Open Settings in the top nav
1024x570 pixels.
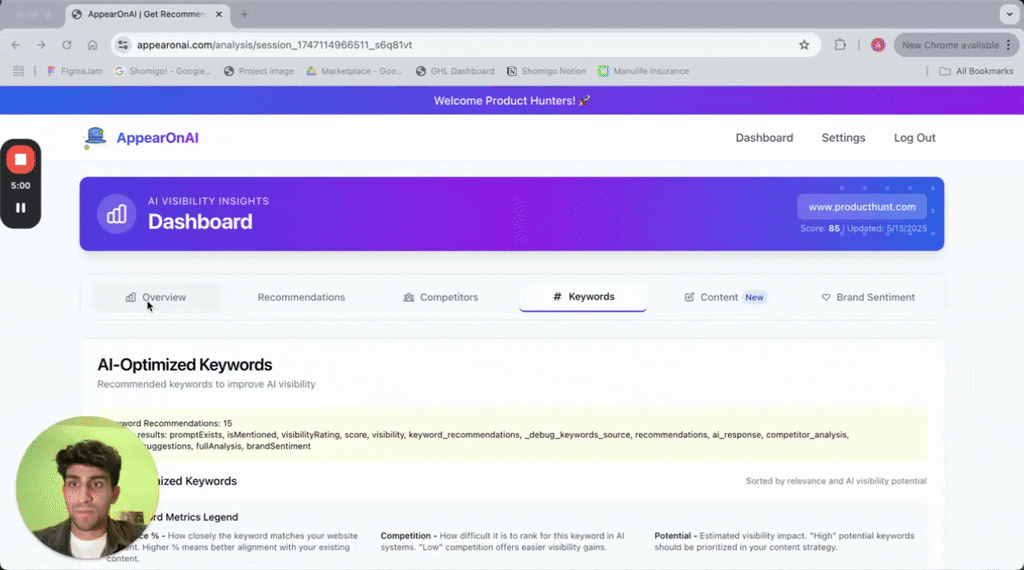point(843,138)
